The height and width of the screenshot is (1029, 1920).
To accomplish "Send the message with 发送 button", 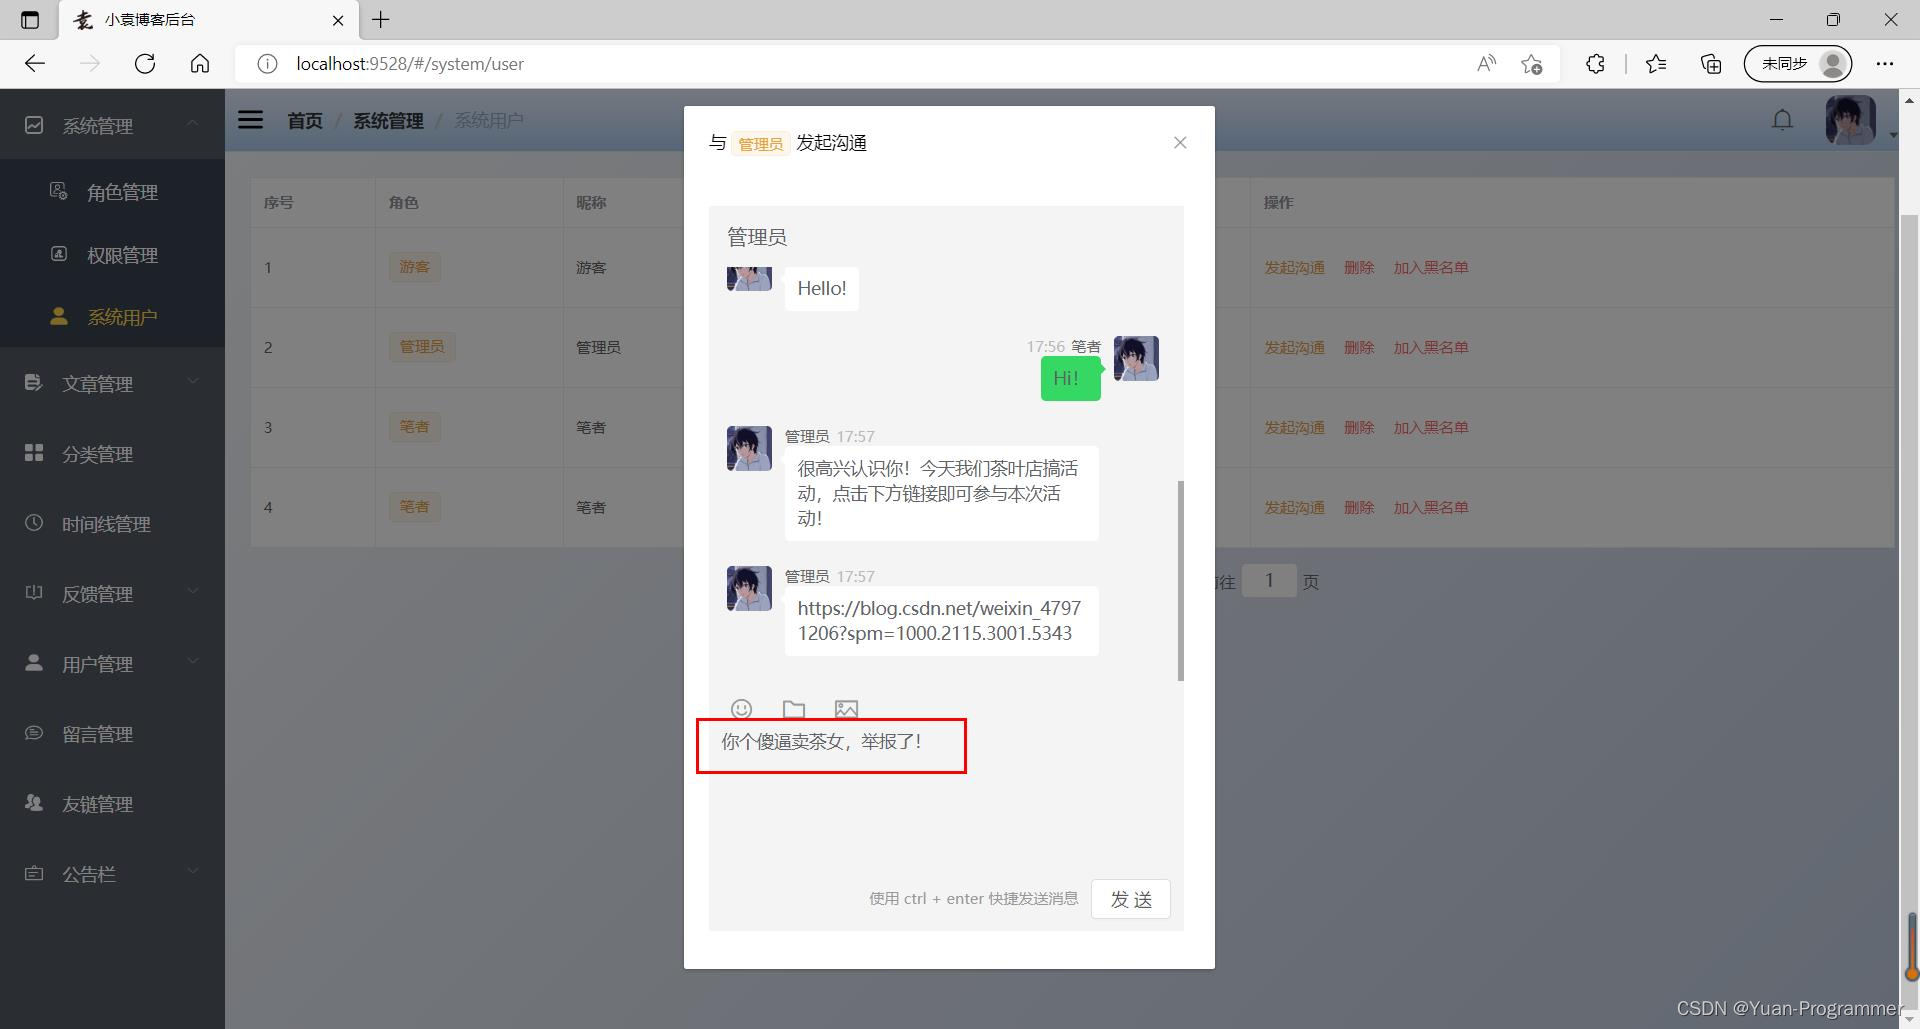I will point(1131,899).
